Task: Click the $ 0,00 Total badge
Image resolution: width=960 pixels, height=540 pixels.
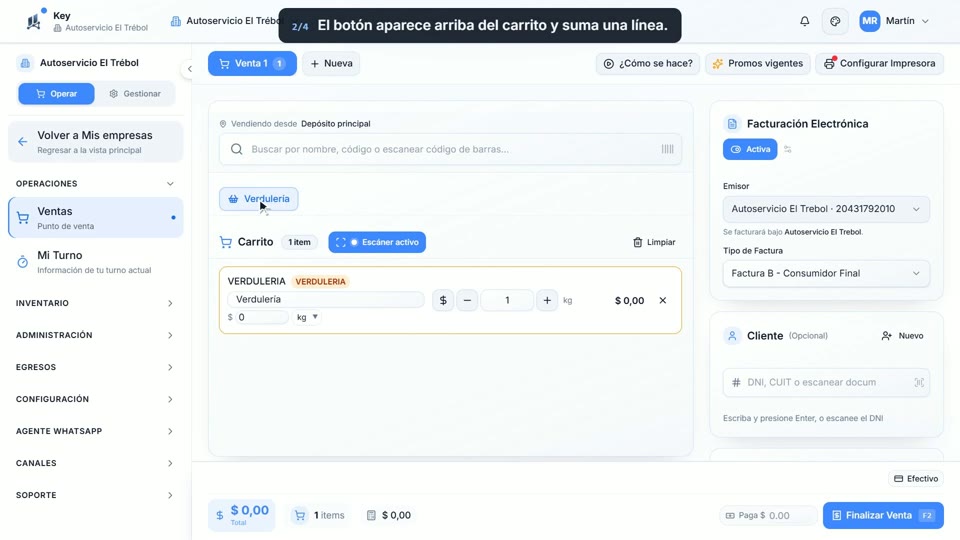Action: [242, 516]
